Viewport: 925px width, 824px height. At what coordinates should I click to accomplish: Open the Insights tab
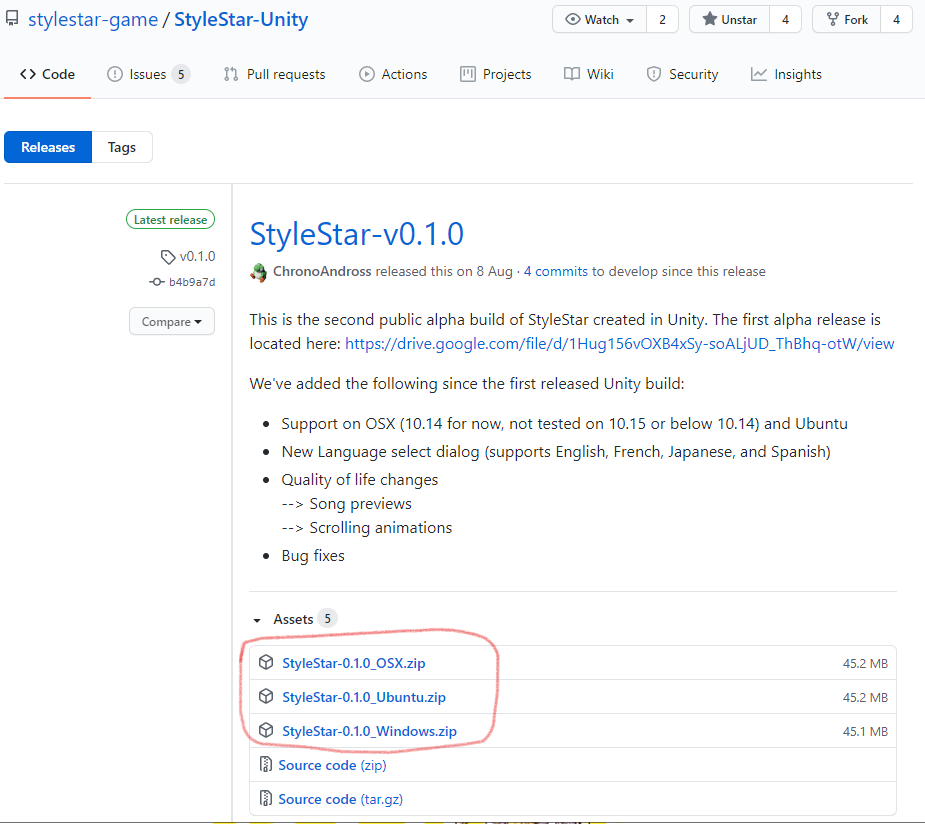click(x=786, y=74)
